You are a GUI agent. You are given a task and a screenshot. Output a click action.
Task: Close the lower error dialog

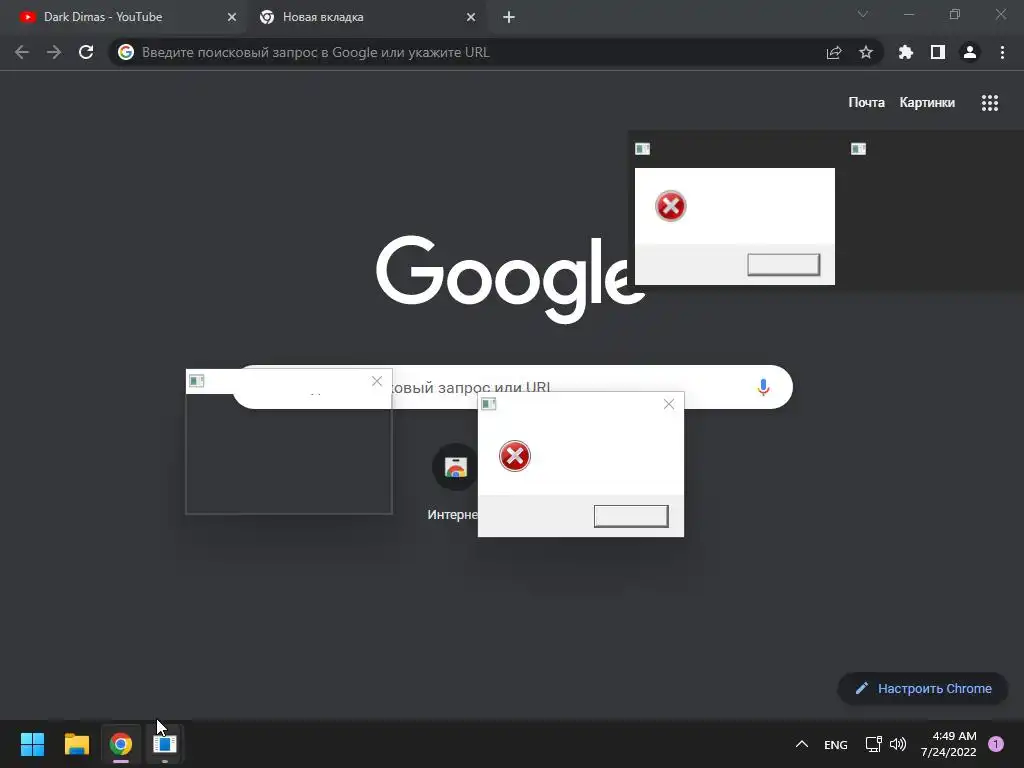[669, 404]
